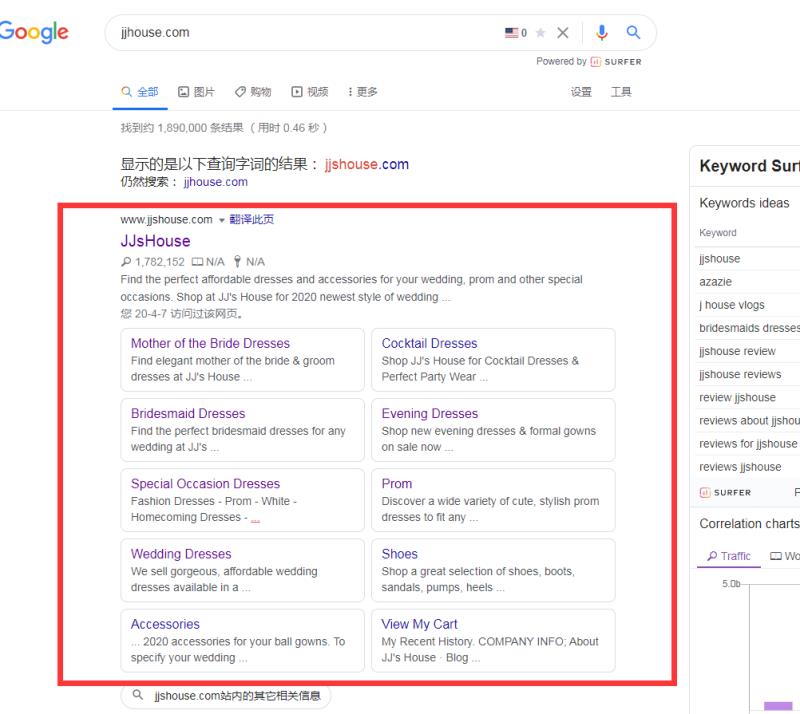
Task: Open Shoes sitelink
Action: coord(399,554)
